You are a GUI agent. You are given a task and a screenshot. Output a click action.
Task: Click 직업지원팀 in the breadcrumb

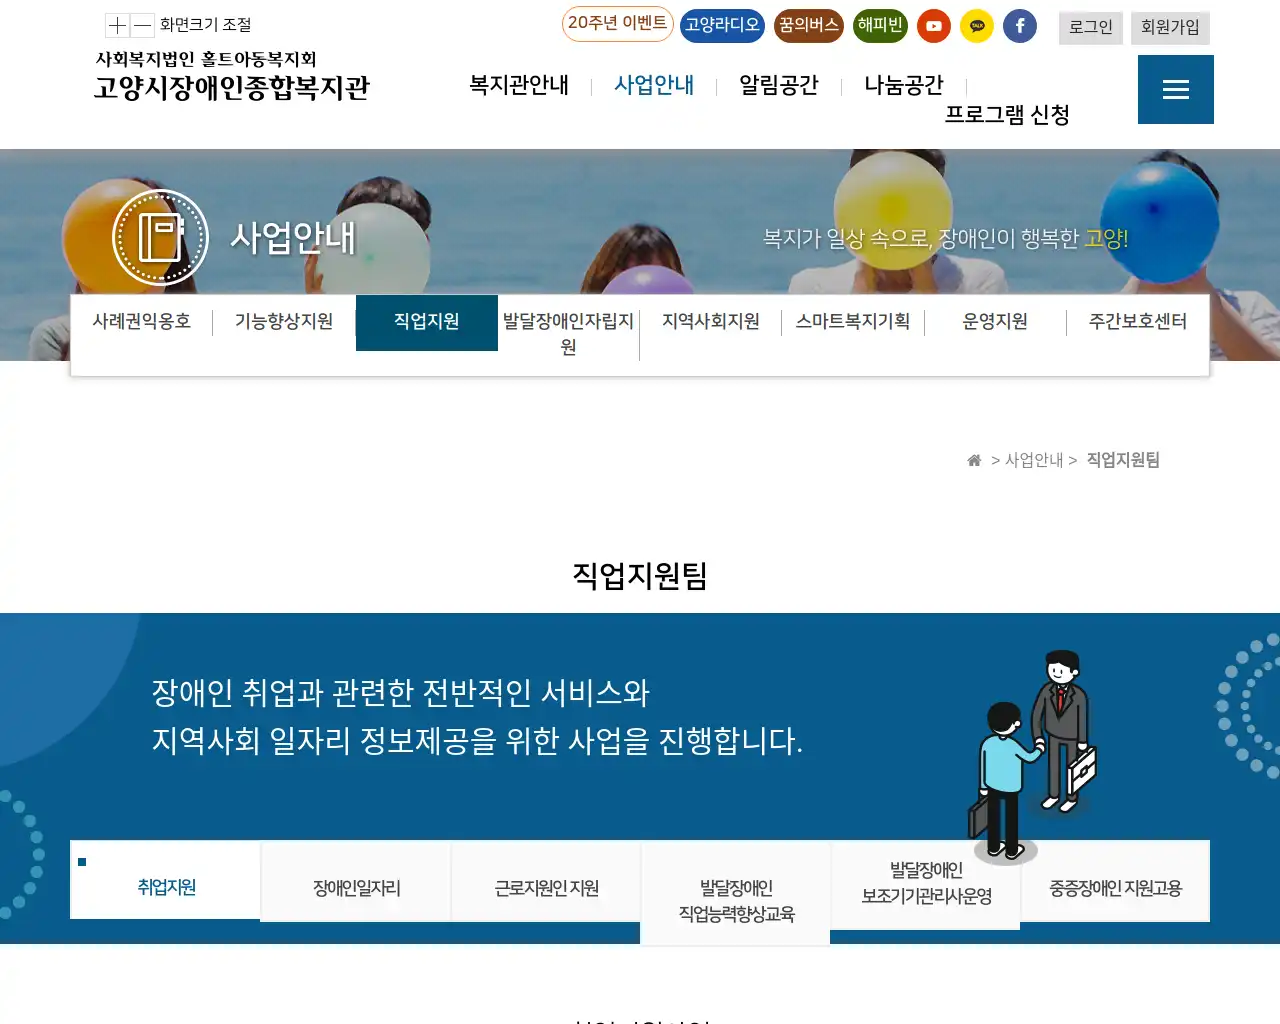tap(1123, 460)
